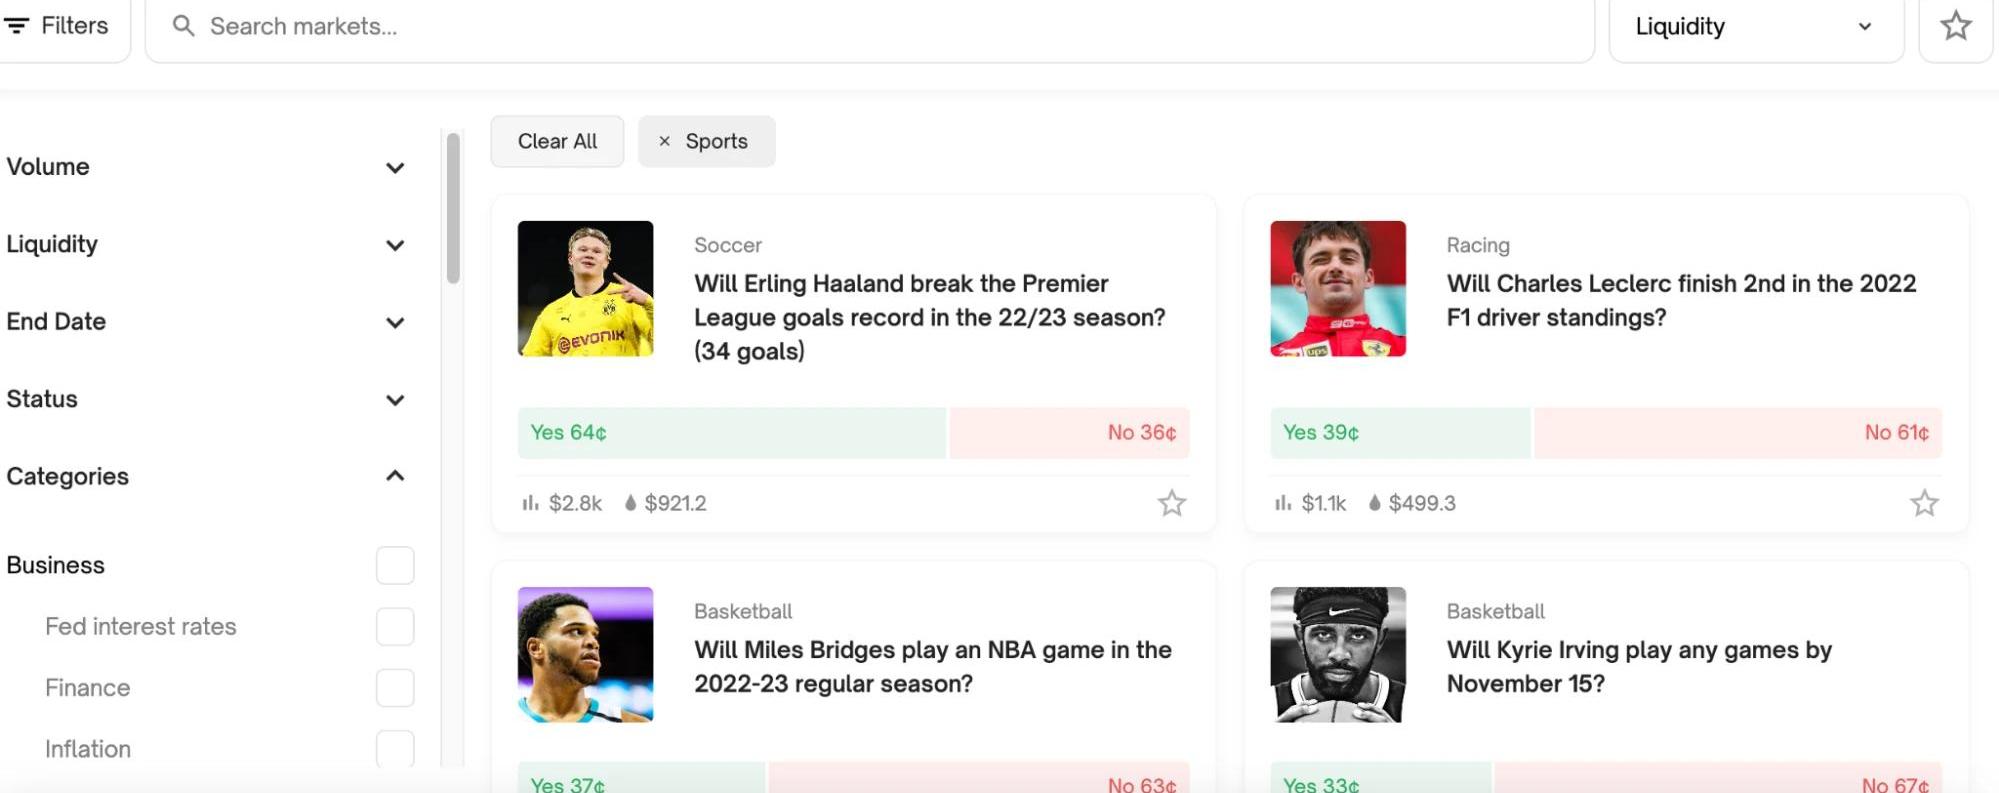Viewport: 1999px width, 793px height.
Task: Enable the Fed interest rates checkbox
Action: tap(395, 627)
